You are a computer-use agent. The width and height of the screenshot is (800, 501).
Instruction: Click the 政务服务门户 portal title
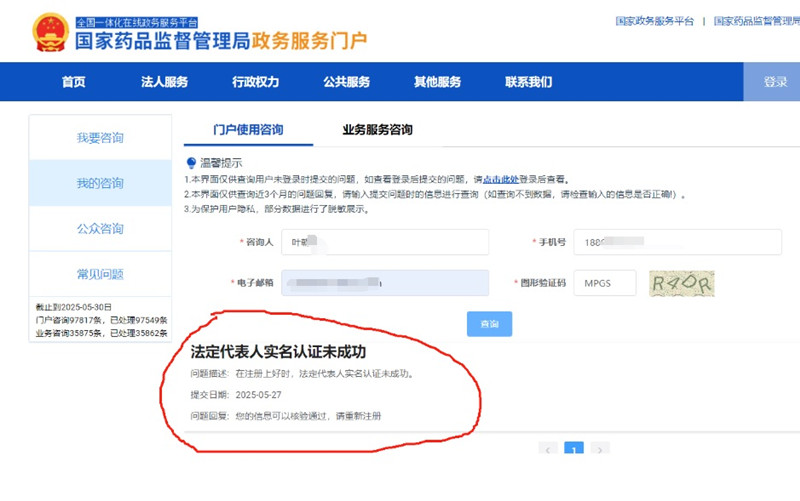point(309,41)
